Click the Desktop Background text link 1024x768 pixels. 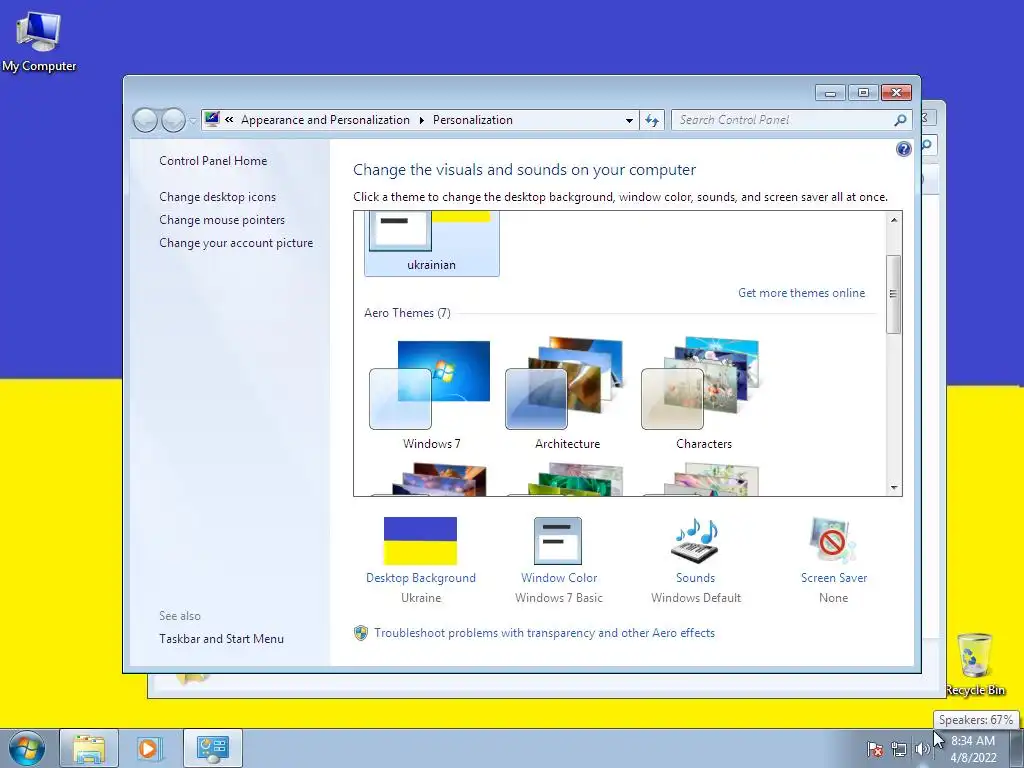point(421,578)
